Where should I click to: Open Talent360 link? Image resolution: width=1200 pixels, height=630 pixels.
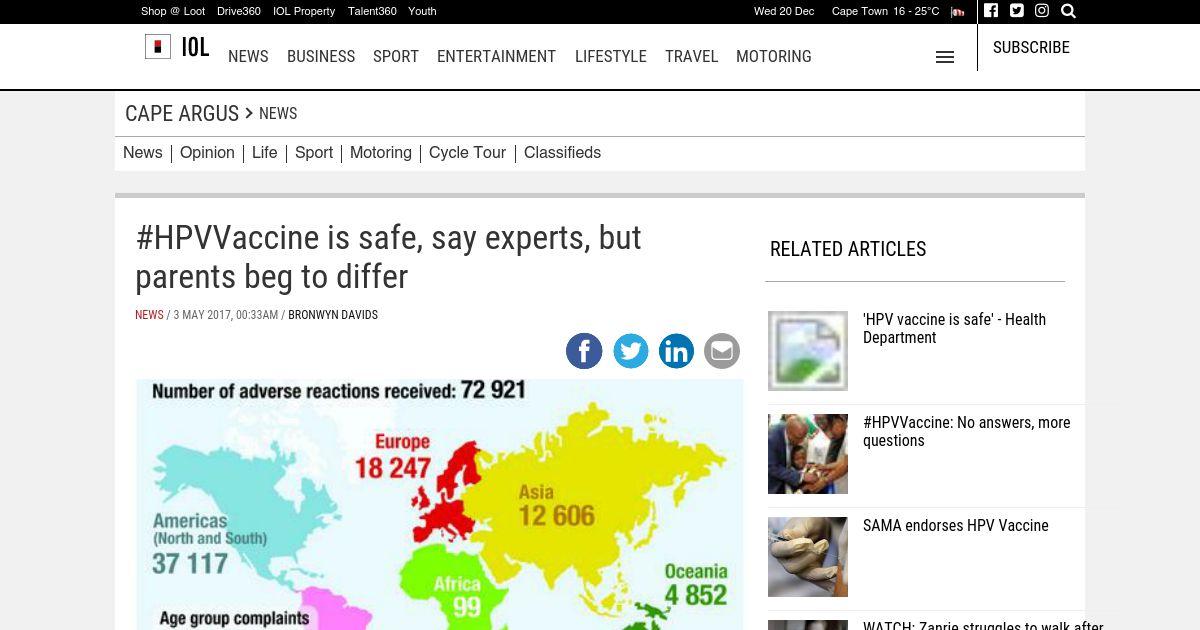tap(372, 11)
